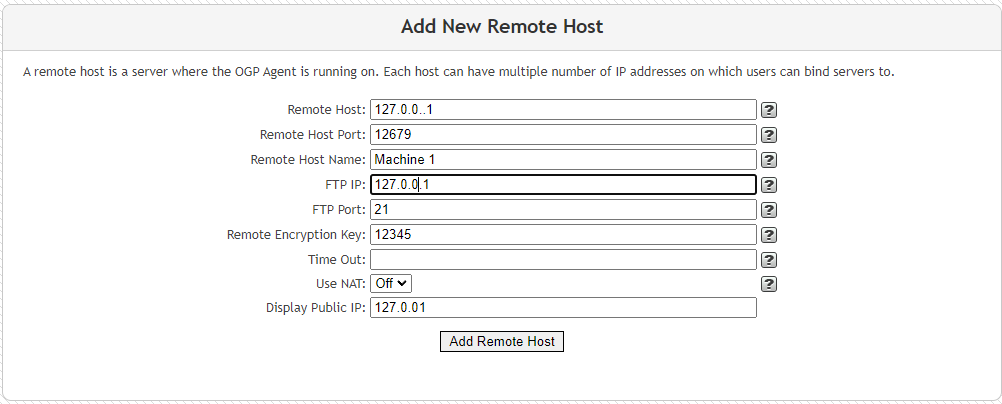Click the Display Public IP text box
This screenshot has height=404, width=1002.
[564, 307]
